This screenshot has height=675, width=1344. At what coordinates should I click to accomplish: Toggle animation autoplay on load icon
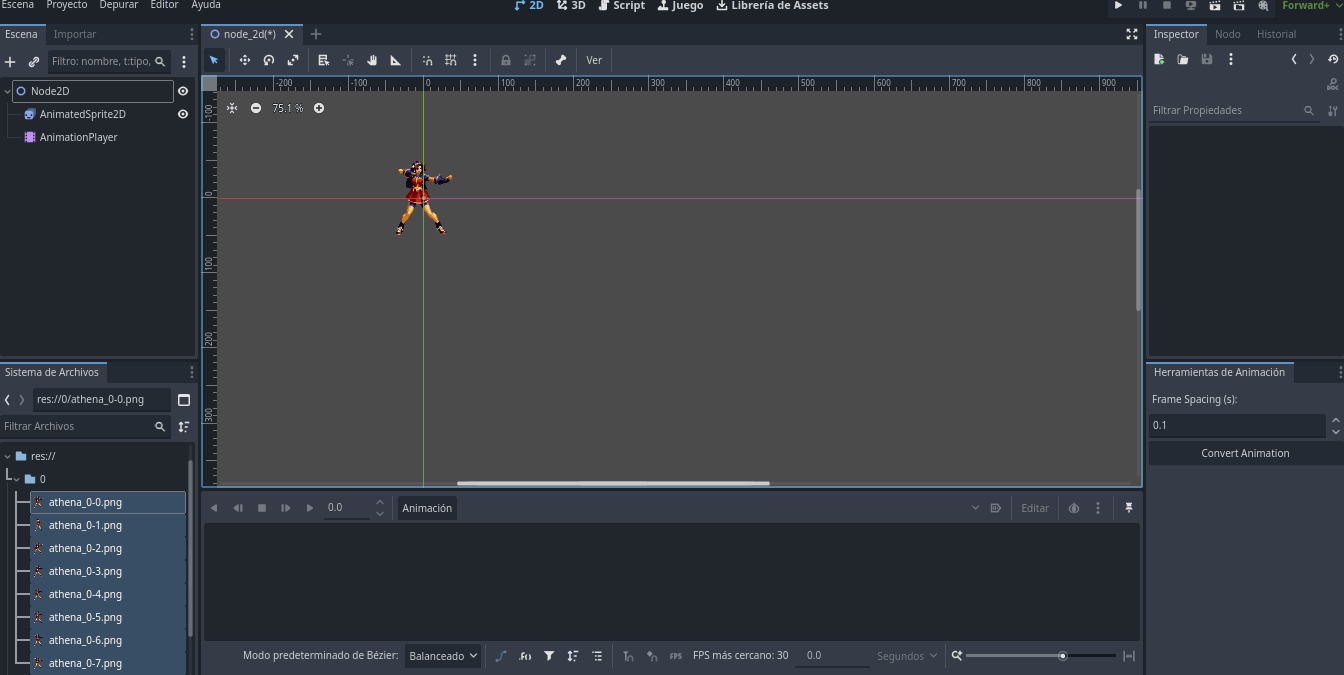[x=996, y=508]
